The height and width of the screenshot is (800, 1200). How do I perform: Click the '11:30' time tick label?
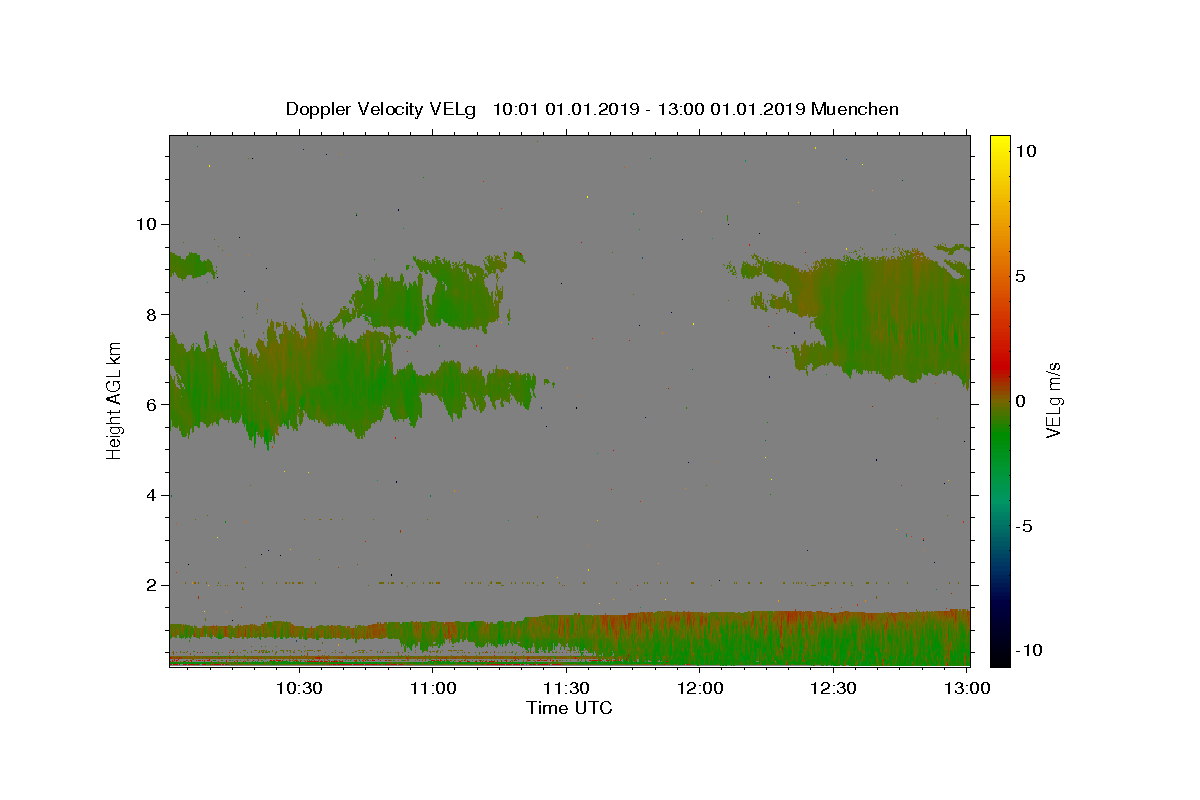[566, 688]
